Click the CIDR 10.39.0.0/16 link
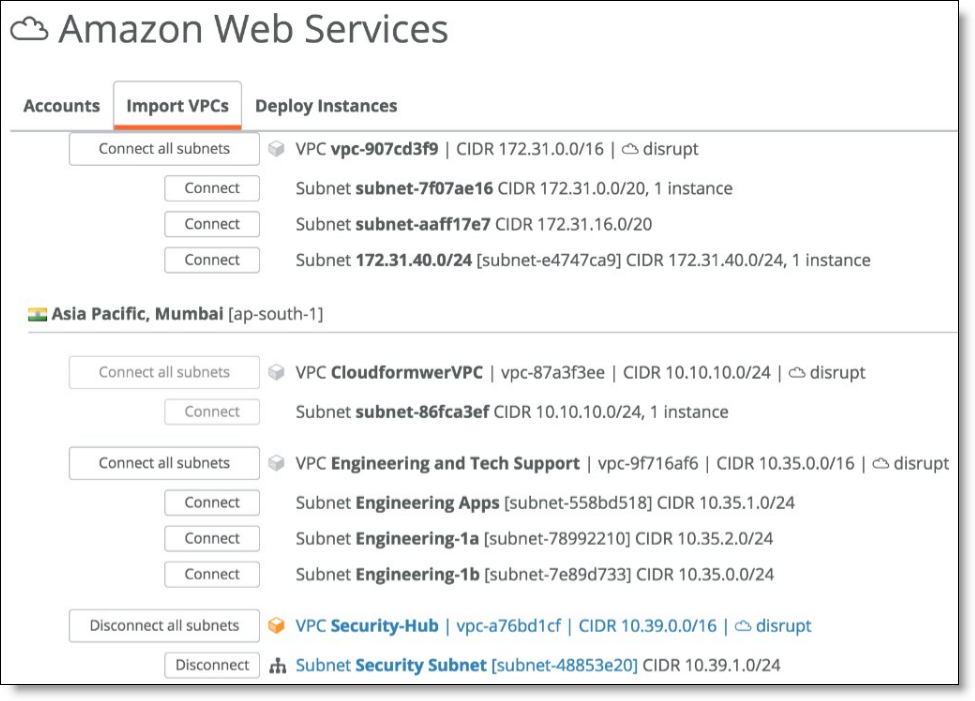Image resolution: width=975 pixels, height=701 pixels. click(x=647, y=626)
